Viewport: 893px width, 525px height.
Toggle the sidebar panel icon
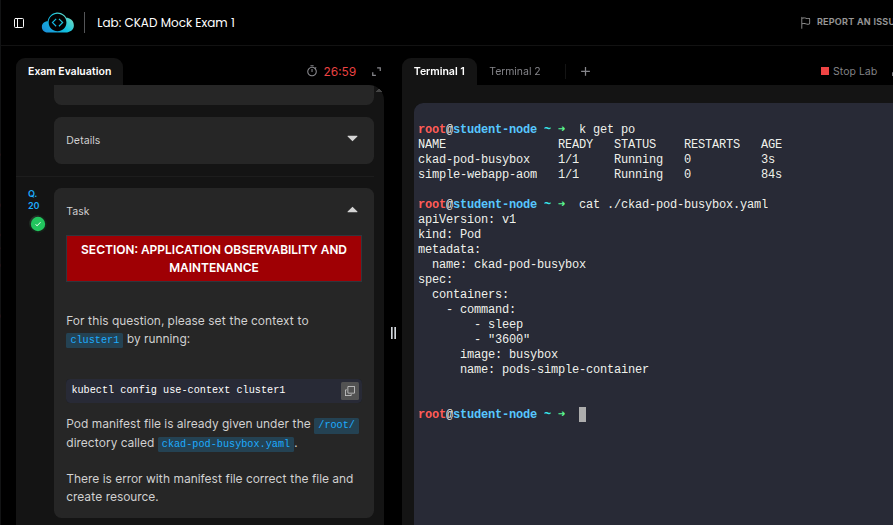pyautogui.click(x=19, y=22)
